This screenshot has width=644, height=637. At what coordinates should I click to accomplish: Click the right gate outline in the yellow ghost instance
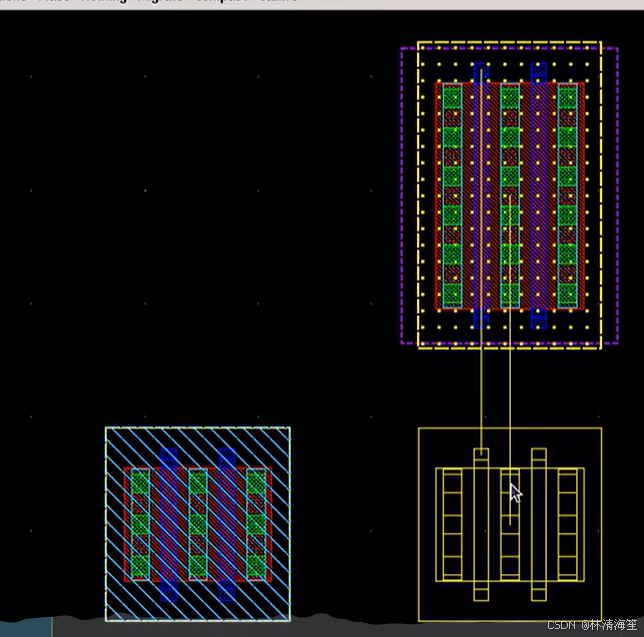[x=539, y=524]
